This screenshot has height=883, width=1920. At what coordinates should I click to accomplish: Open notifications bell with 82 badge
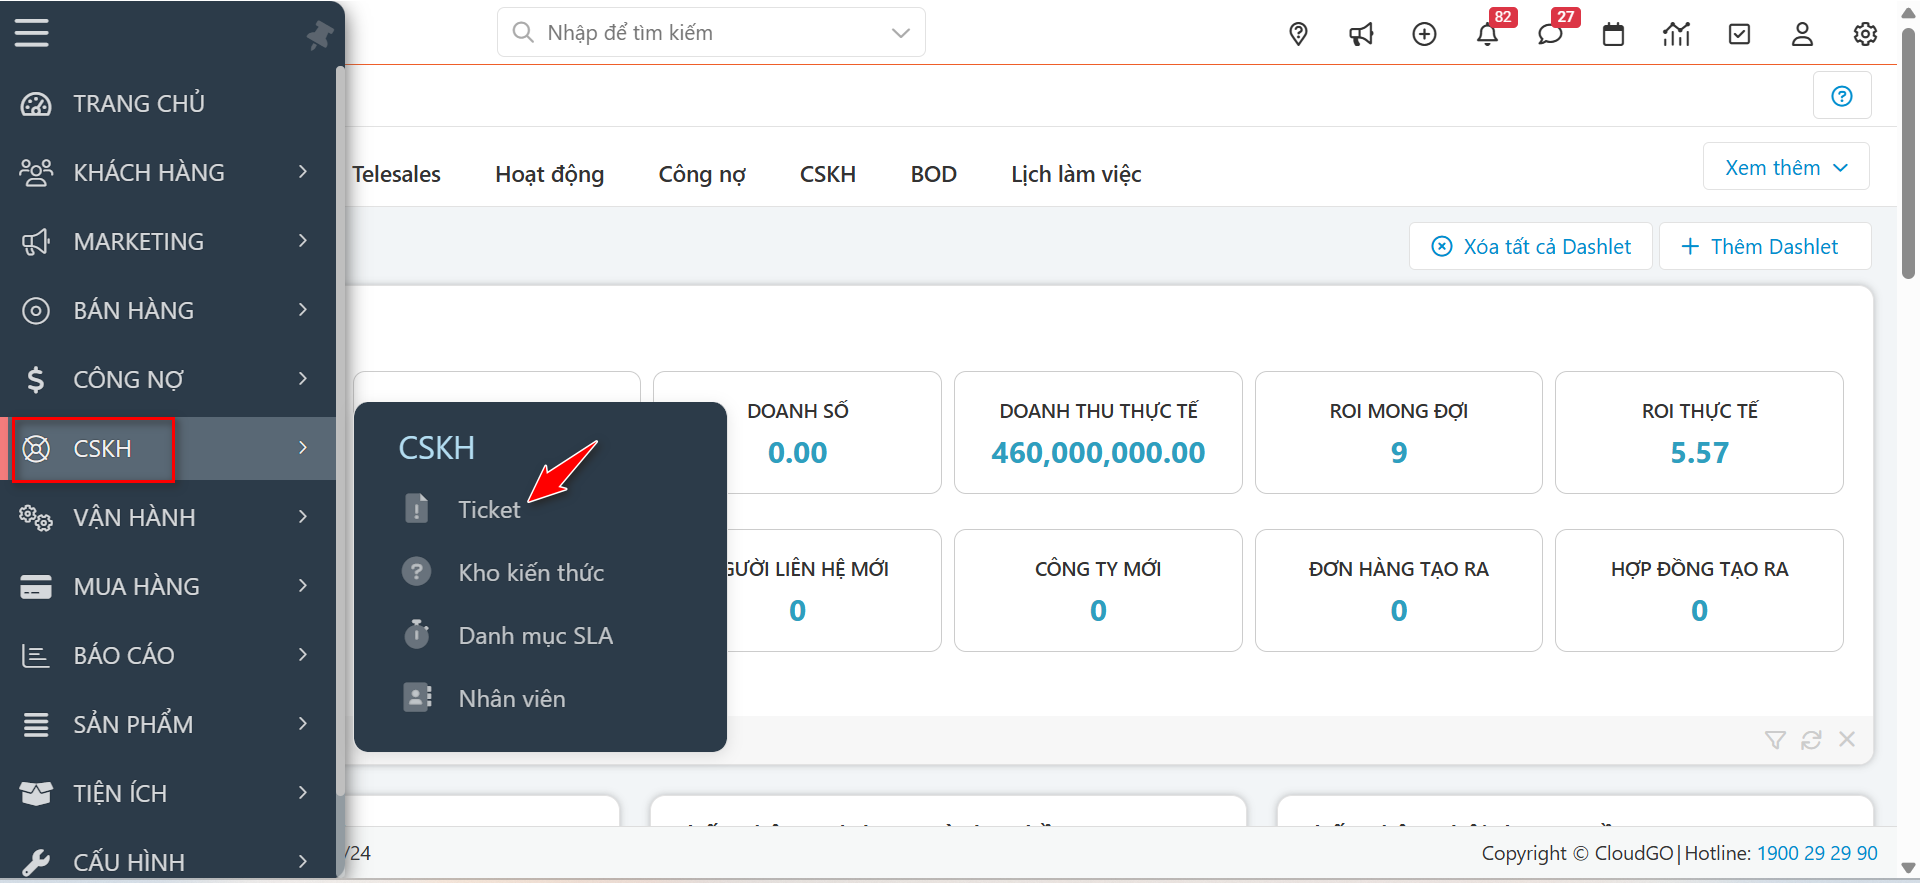(x=1487, y=34)
